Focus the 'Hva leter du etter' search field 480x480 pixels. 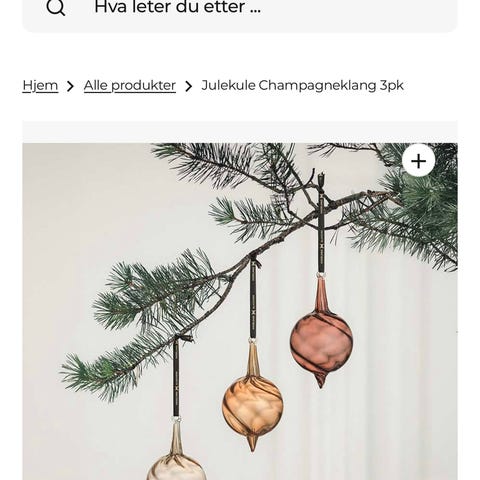[x=240, y=12]
